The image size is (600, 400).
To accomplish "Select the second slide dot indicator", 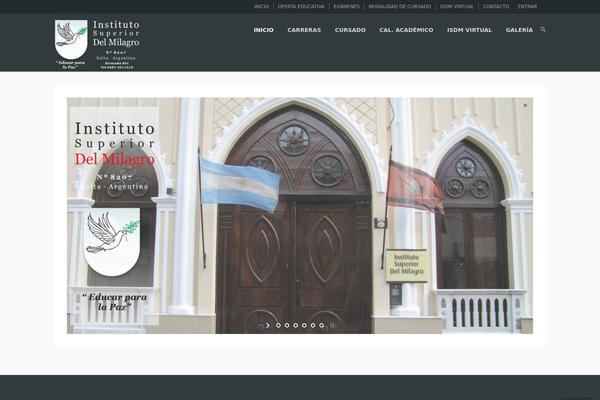I will pos(287,325).
